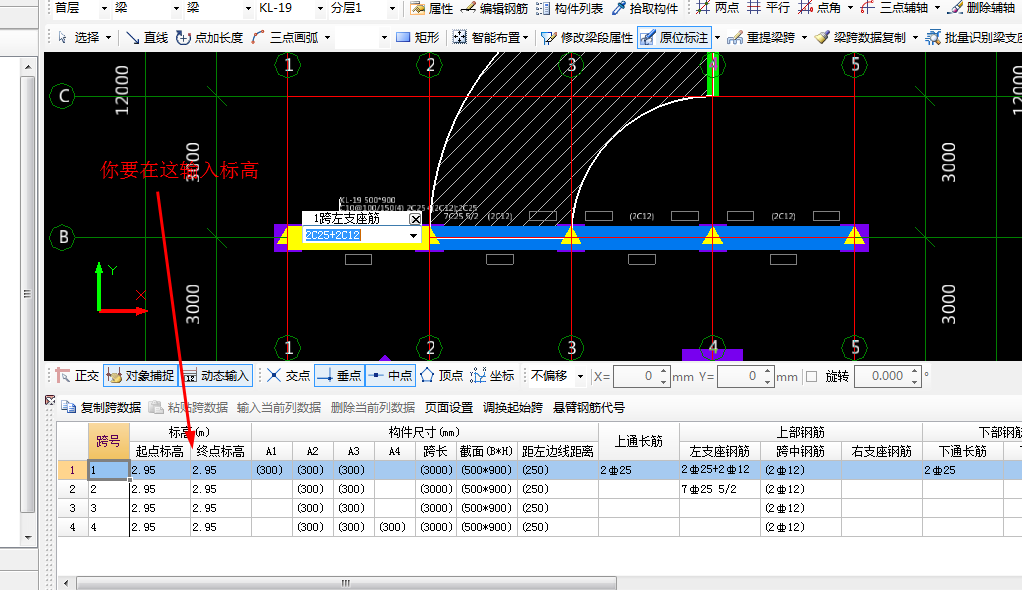Activate 拾取构件 pick component tool
Screen dimensions: 1022x590
645,8
